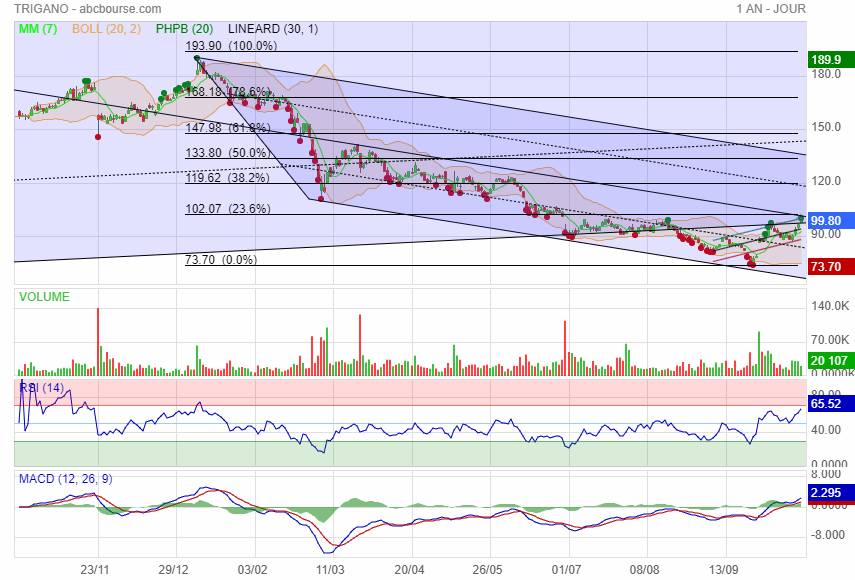Click the 180.0 price axis value
The height and width of the screenshot is (580, 855).
click(826, 74)
